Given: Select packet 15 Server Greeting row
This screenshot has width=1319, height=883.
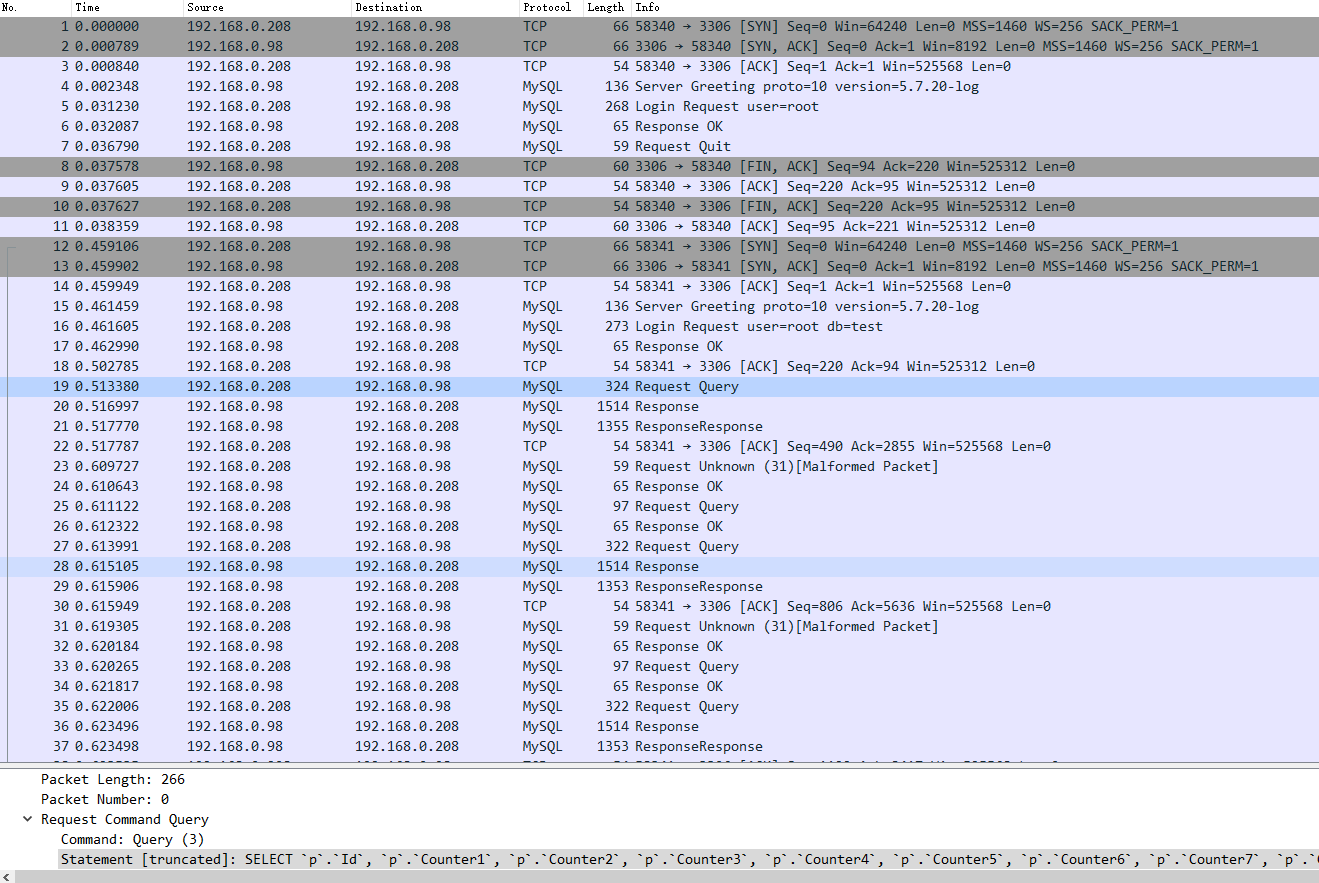Looking at the screenshot, I should point(659,306).
